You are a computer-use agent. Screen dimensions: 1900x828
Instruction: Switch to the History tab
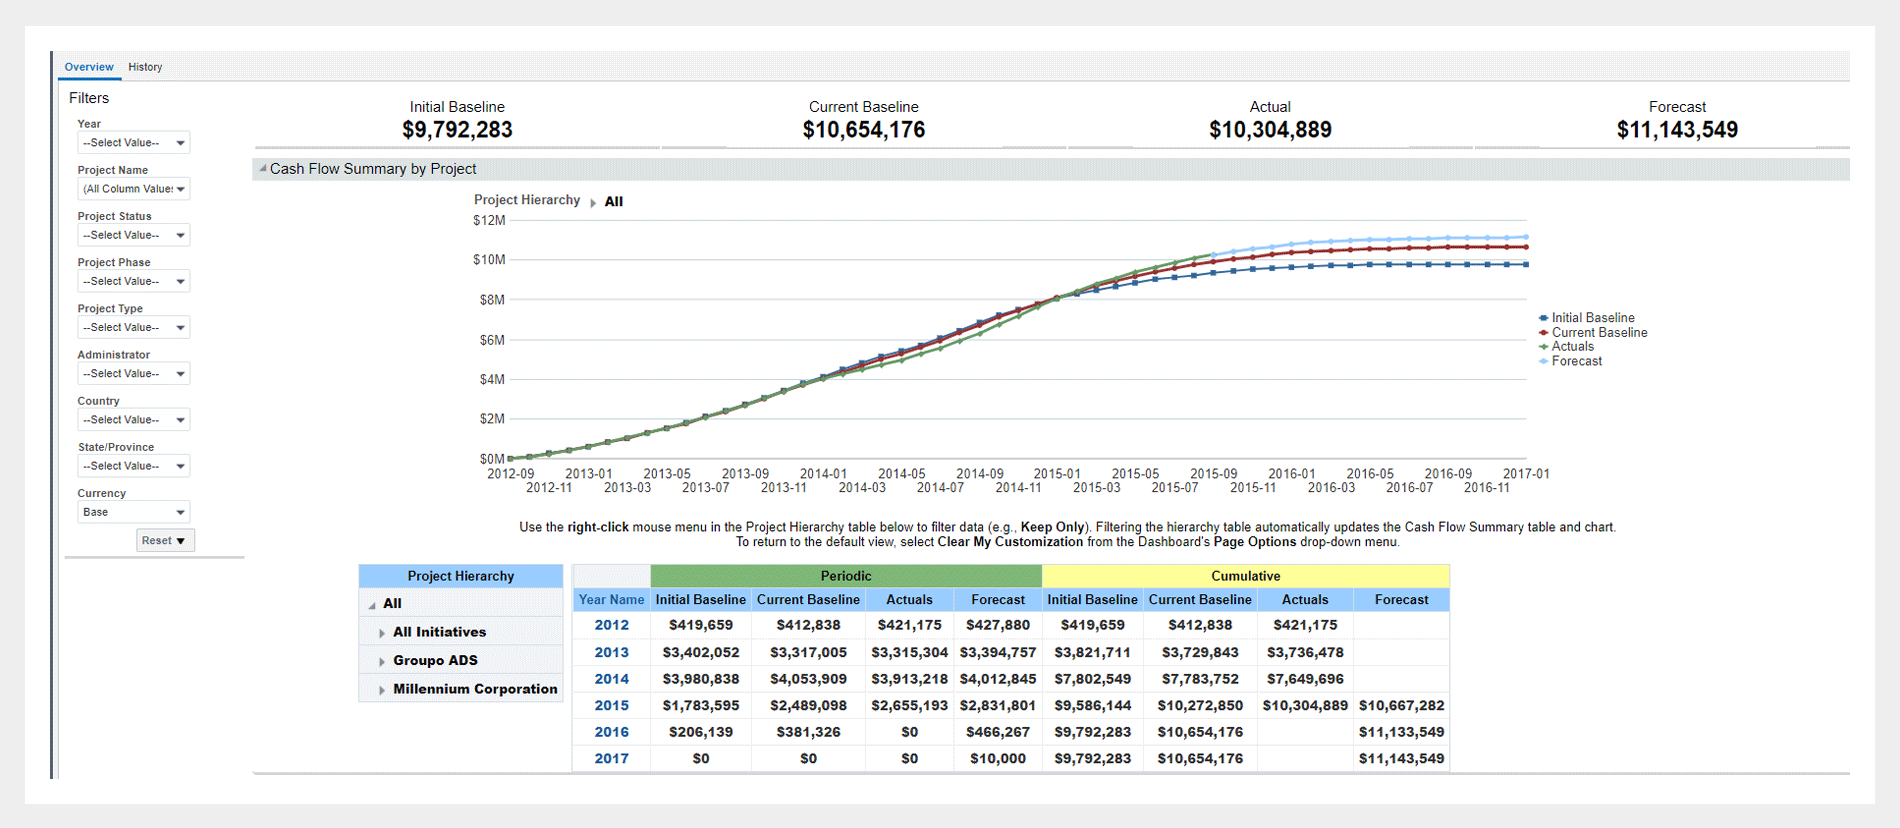tap(145, 67)
